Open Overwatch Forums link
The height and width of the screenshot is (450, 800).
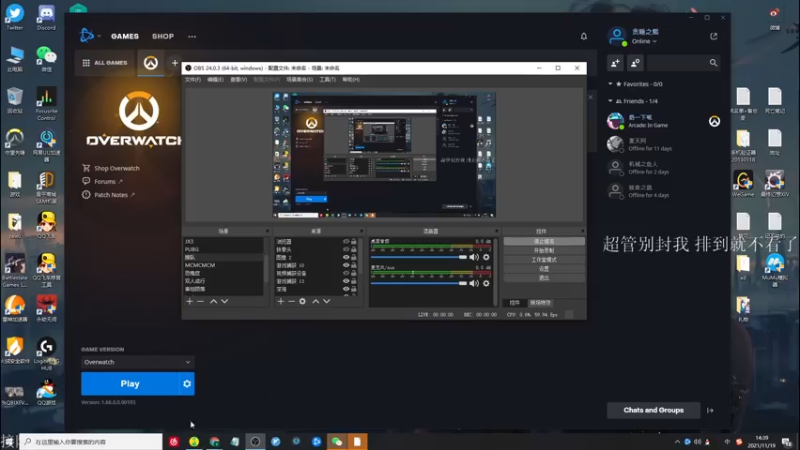point(103,182)
